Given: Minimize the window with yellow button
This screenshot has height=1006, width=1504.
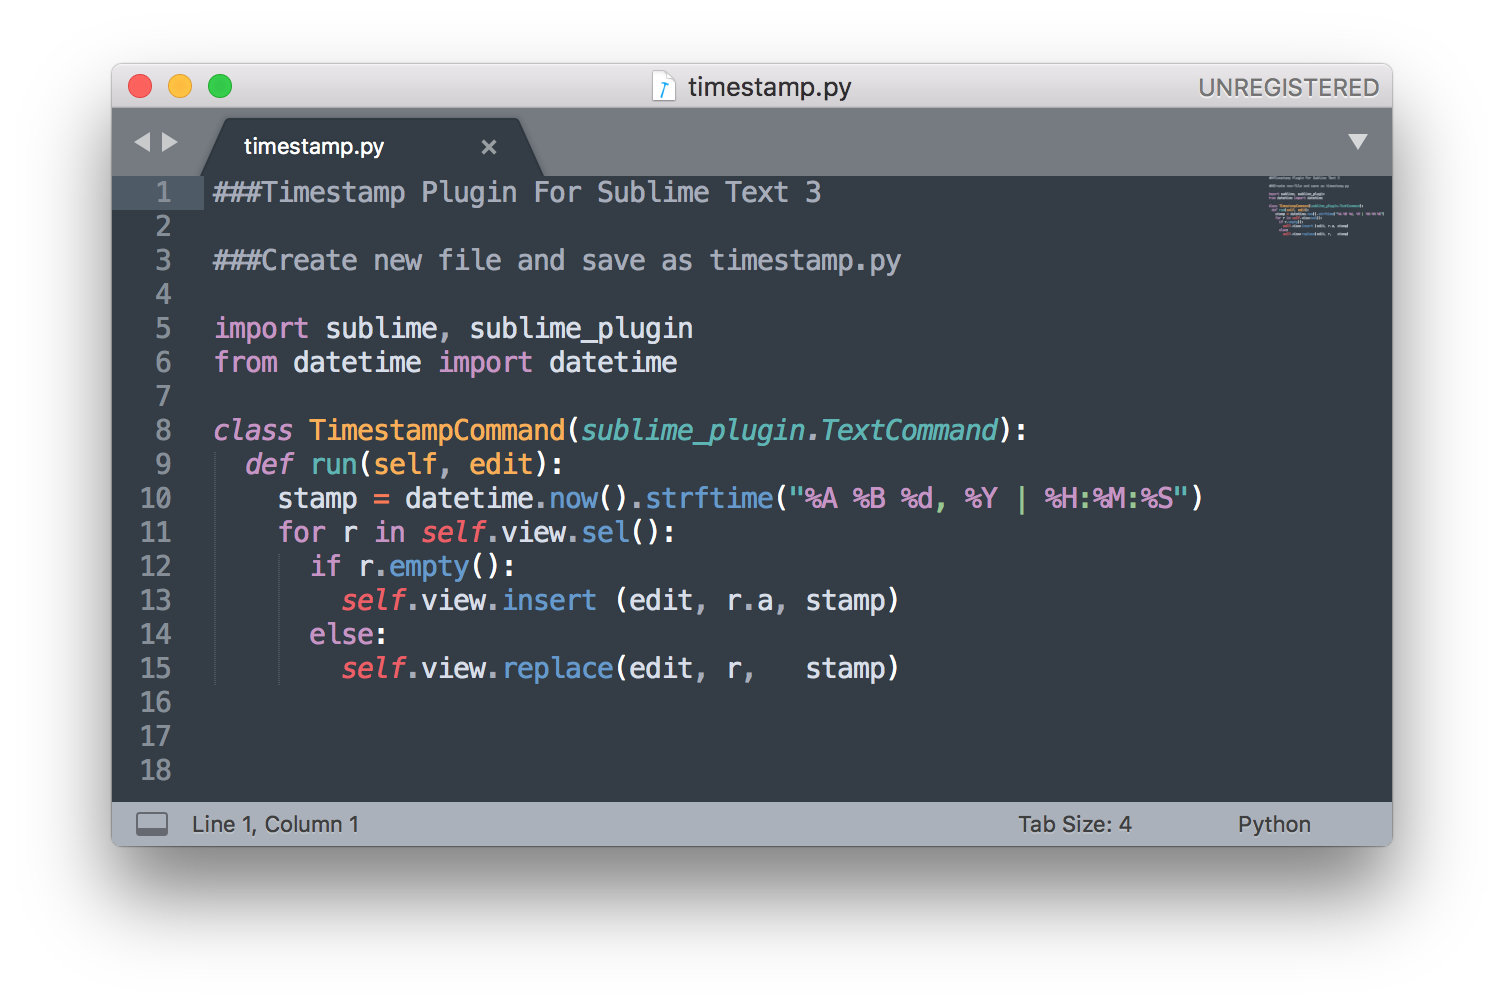Looking at the screenshot, I should coord(180,86).
